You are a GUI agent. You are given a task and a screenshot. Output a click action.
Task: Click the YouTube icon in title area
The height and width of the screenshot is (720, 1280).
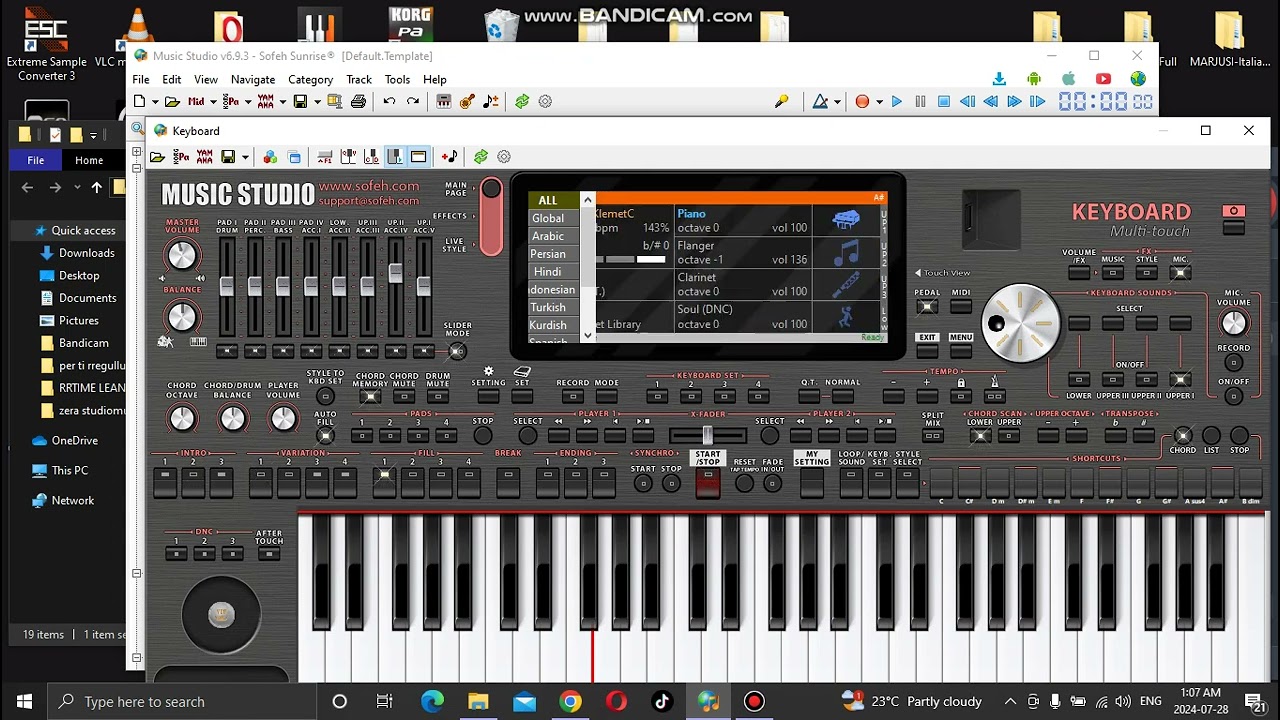tap(1103, 79)
